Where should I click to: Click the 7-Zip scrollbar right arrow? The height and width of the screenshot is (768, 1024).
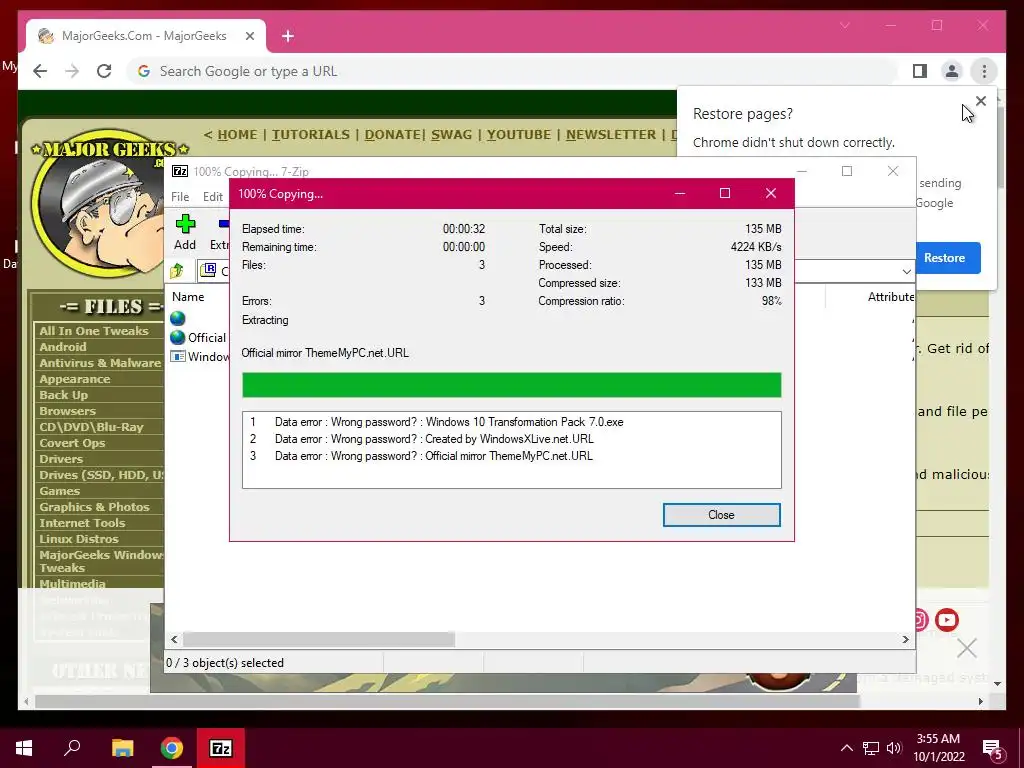pos(905,639)
